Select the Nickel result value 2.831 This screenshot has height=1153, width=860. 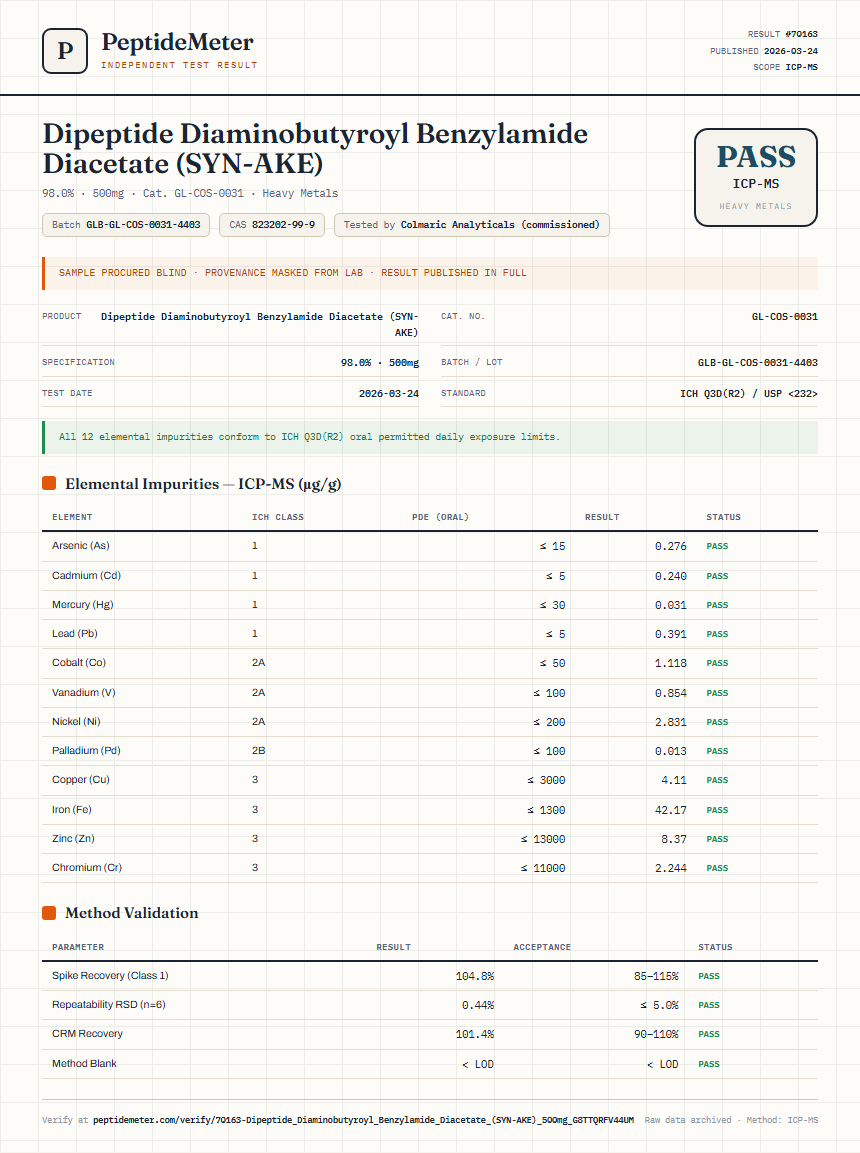click(x=670, y=722)
